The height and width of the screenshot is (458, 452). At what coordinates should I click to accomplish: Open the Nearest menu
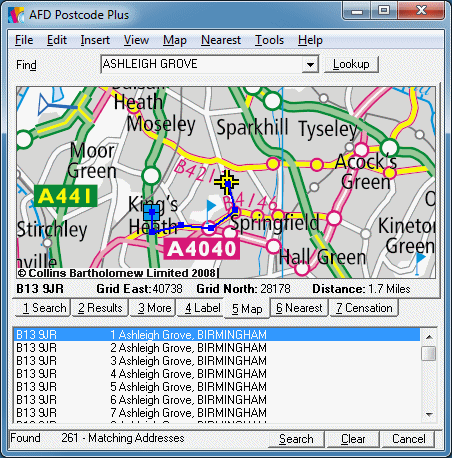tap(221, 40)
